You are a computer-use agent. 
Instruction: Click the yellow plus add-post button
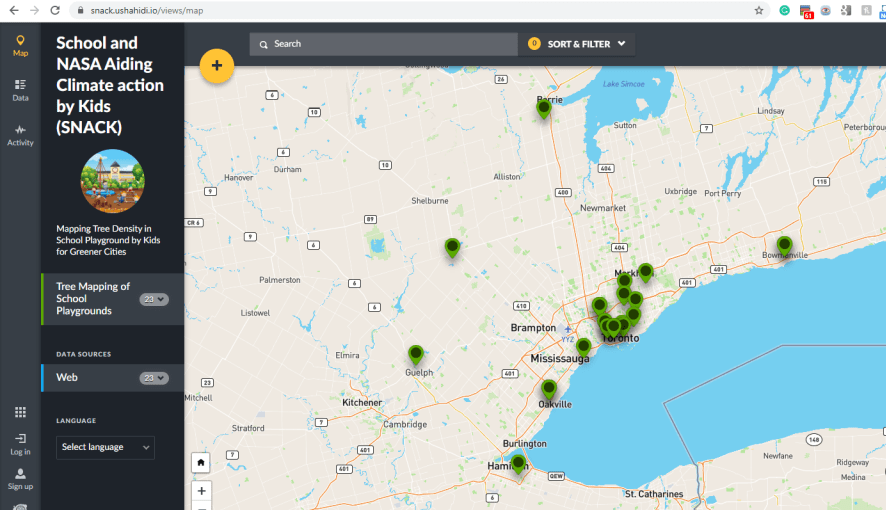(217, 66)
